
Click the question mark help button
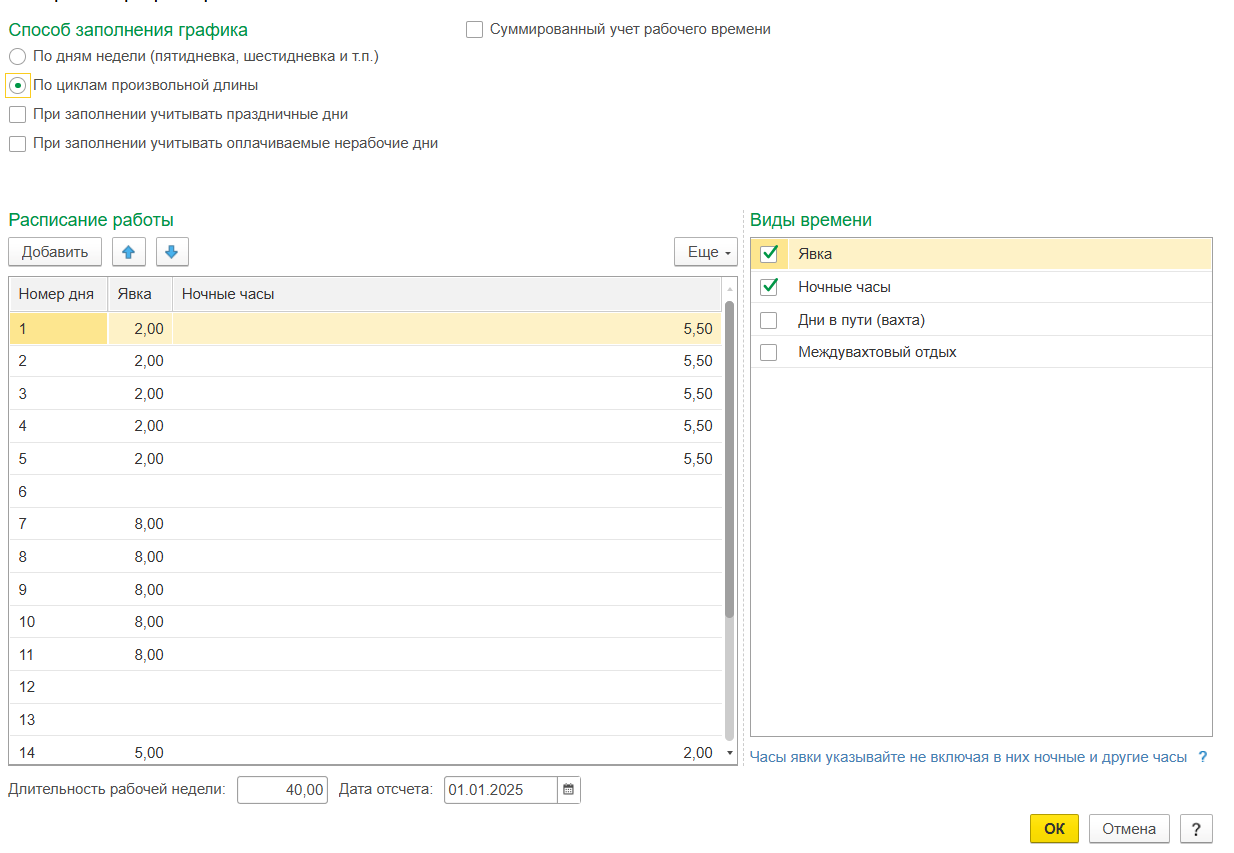click(x=1196, y=829)
